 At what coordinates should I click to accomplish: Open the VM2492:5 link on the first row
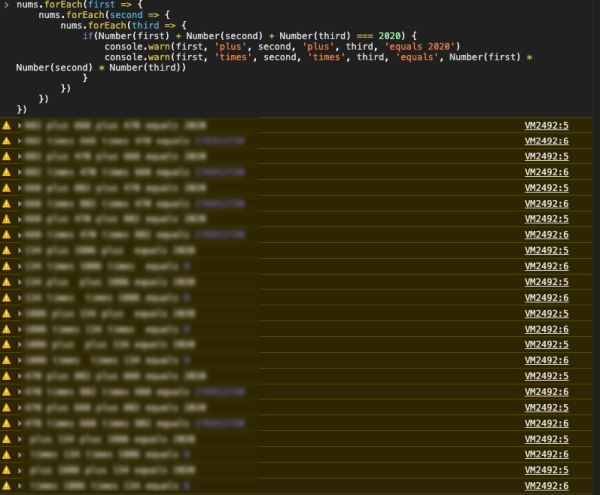(546, 126)
